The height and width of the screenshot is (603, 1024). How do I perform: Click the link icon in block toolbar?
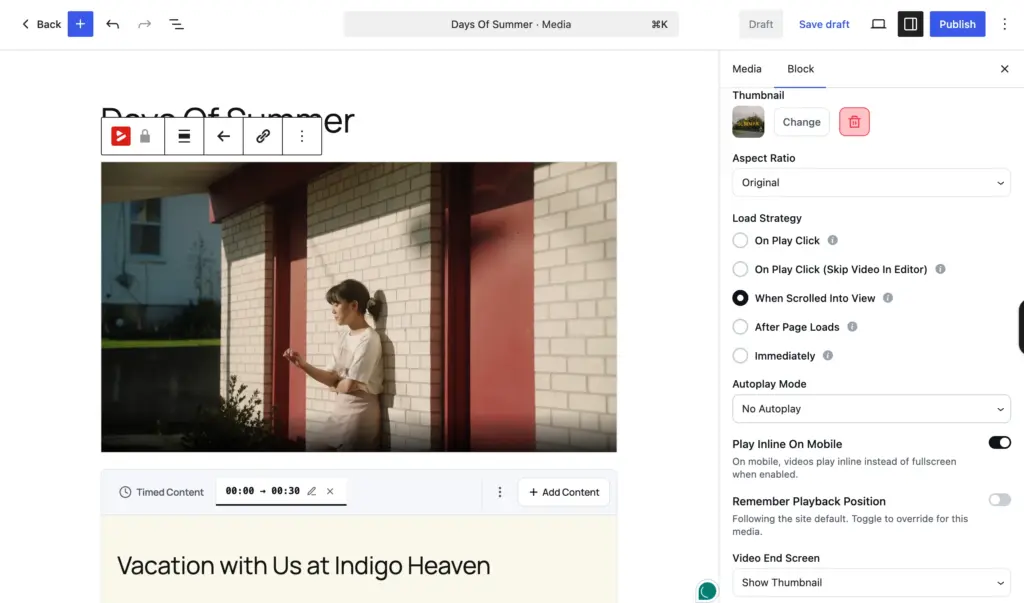coord(263,136)
